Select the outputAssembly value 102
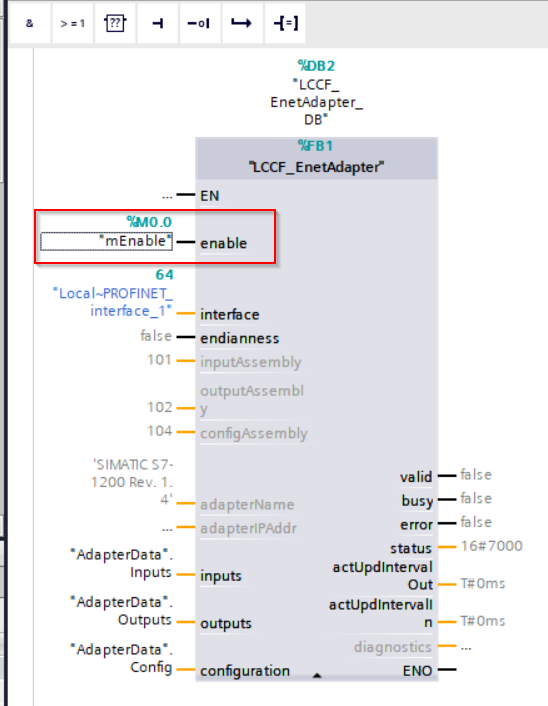548x706 pixels. click(159, 407)
